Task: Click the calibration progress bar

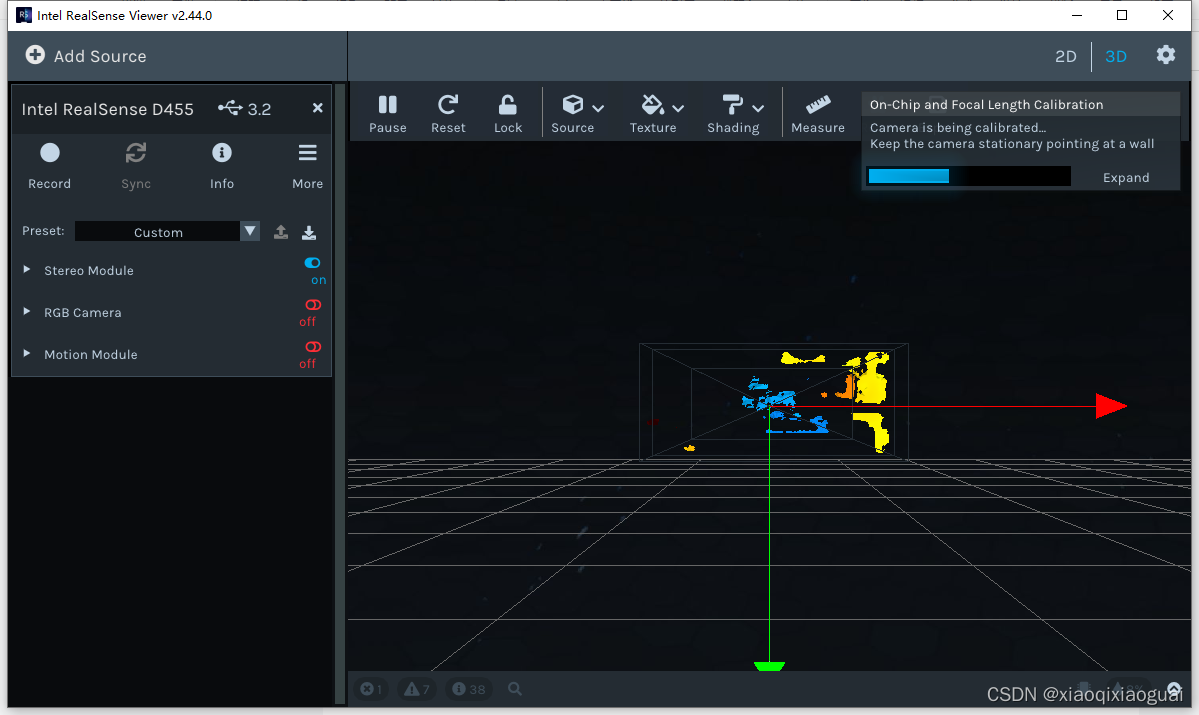Action: [x=968, y=177]
